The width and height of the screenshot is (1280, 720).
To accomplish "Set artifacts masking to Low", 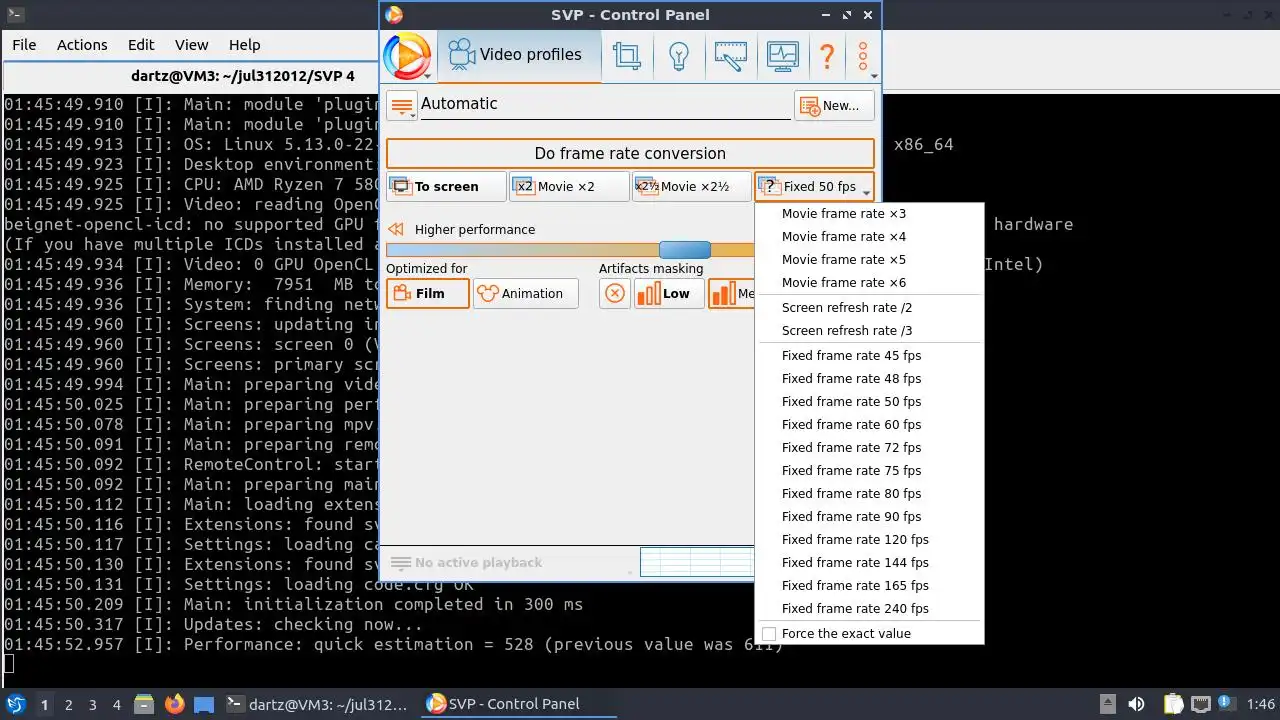I will [669, 293].
